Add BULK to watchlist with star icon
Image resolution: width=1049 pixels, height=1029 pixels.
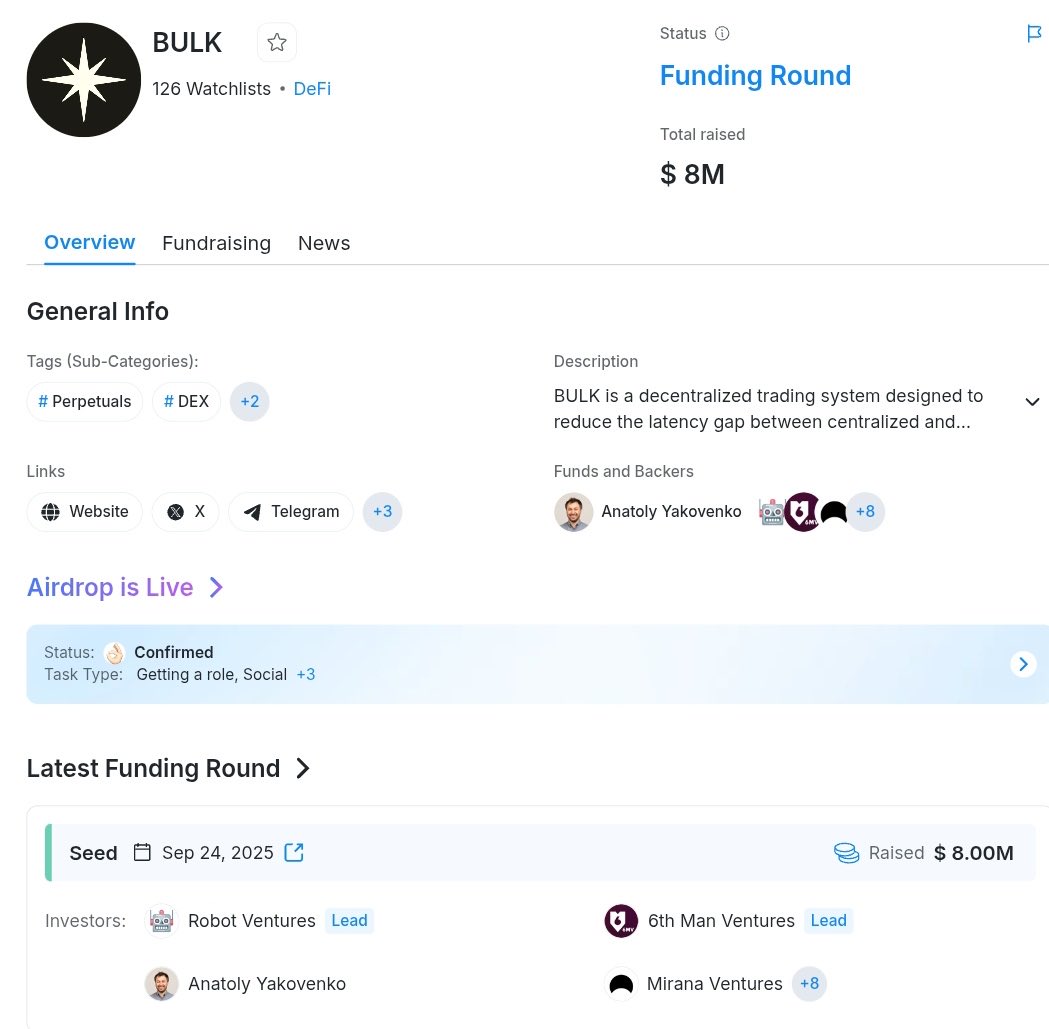(x=276, y=42)
